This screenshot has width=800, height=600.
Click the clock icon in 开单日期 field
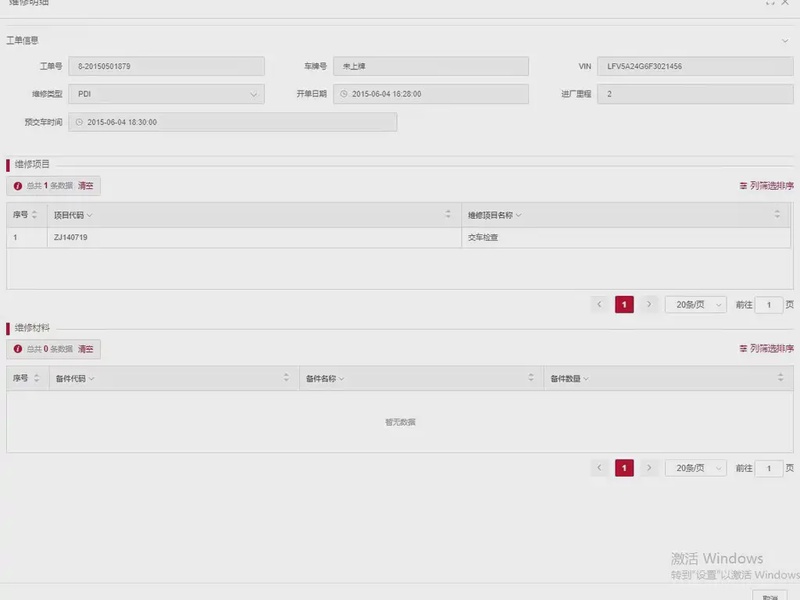tap(343, 94)
